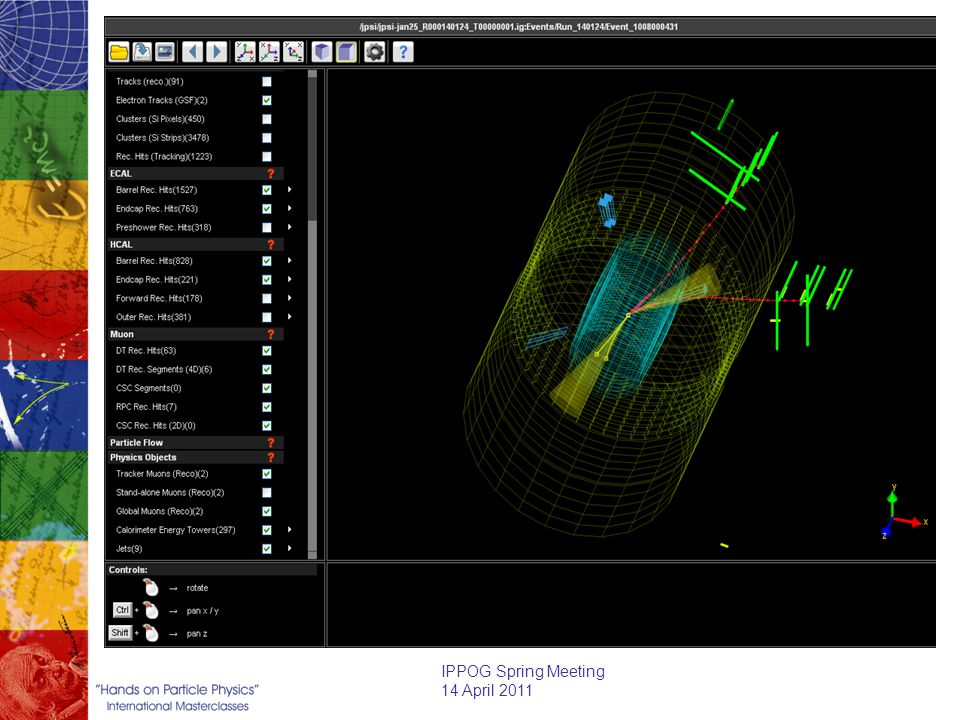
Task: Expand Jets(9) arrow
Action: click(290, 549)
